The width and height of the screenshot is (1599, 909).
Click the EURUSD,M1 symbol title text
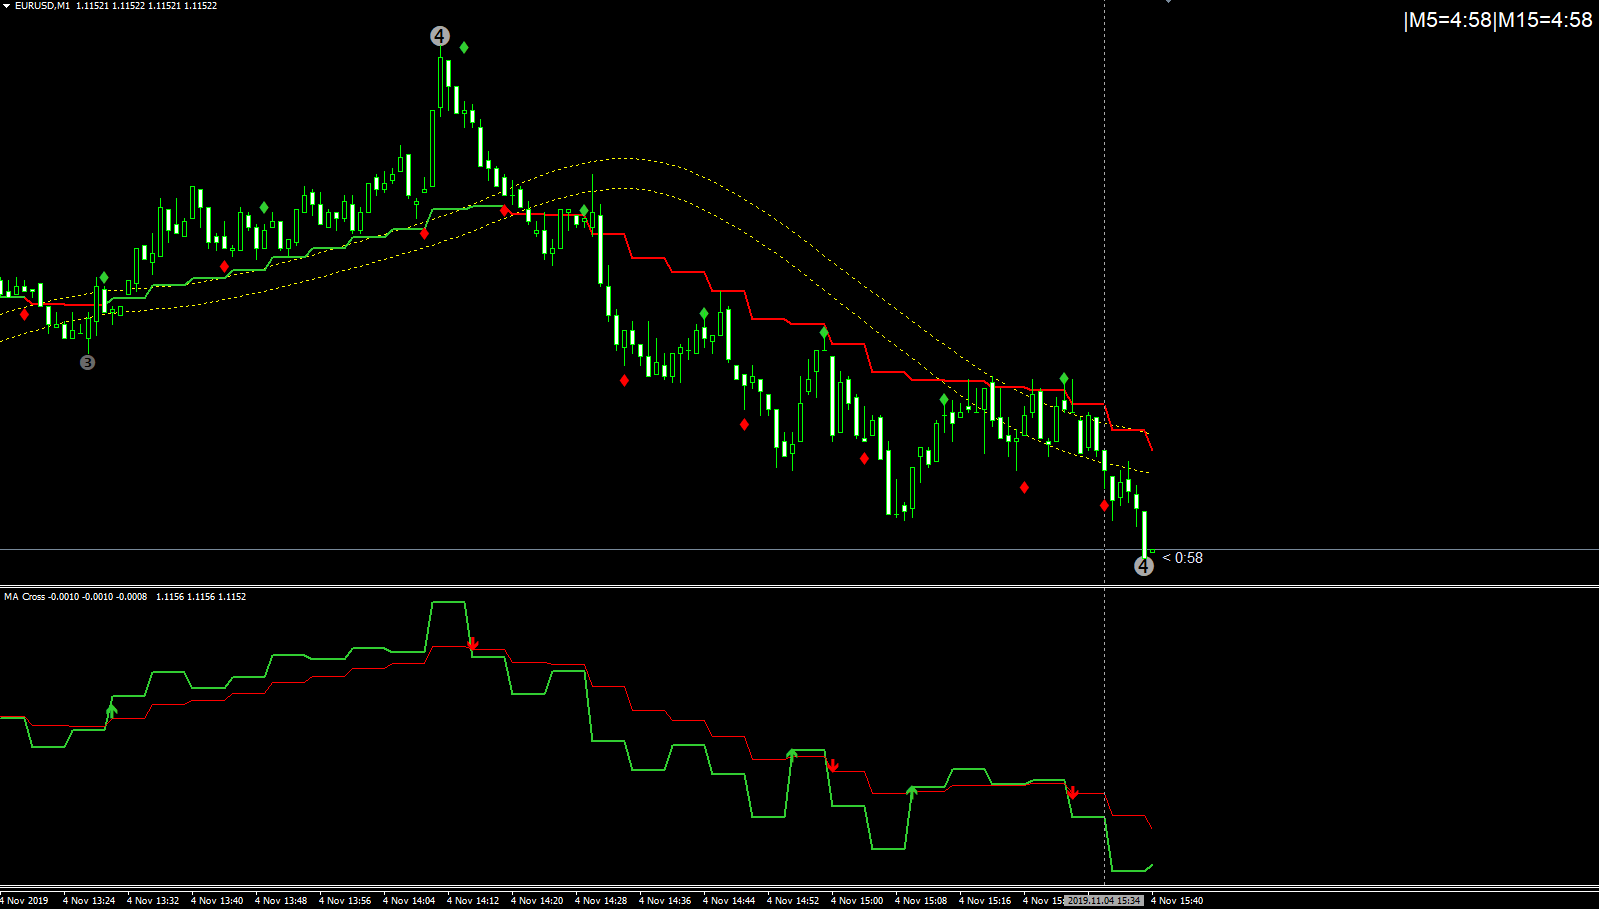coord(42,6)
